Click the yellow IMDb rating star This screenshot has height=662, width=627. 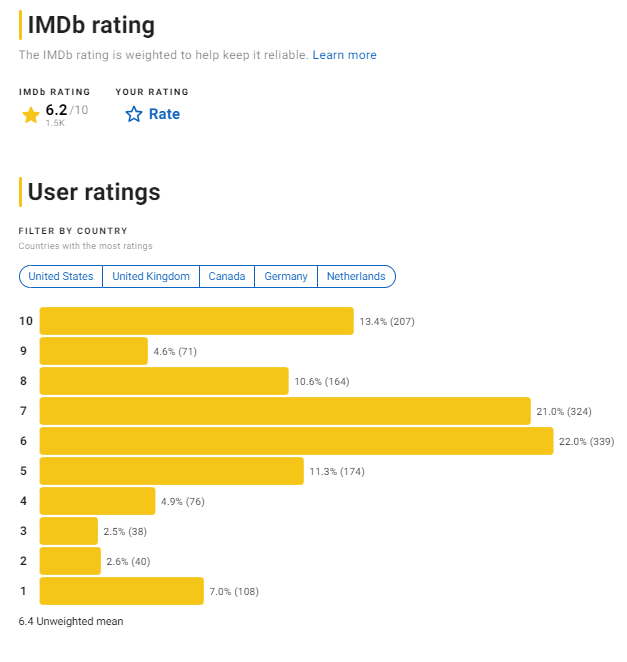(x=31, y=115)
